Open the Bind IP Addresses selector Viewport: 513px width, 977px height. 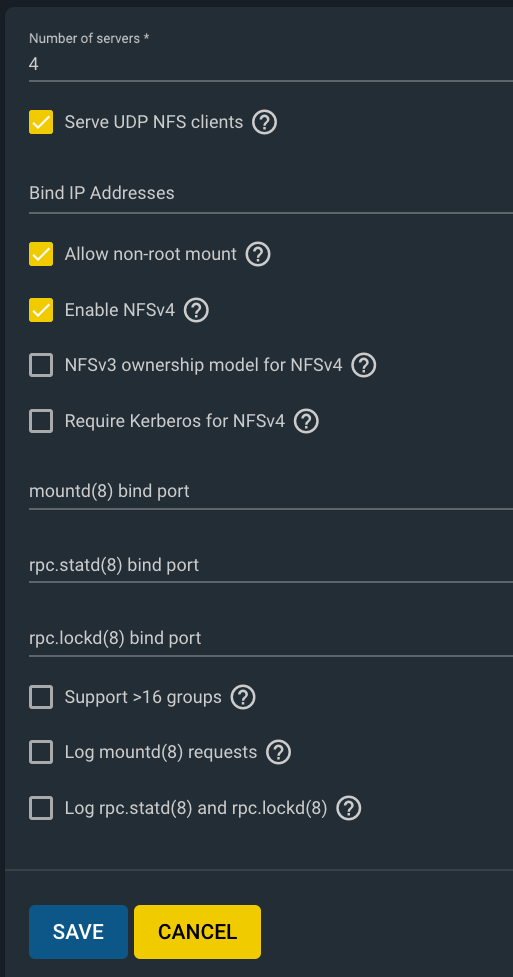[271, 193]
